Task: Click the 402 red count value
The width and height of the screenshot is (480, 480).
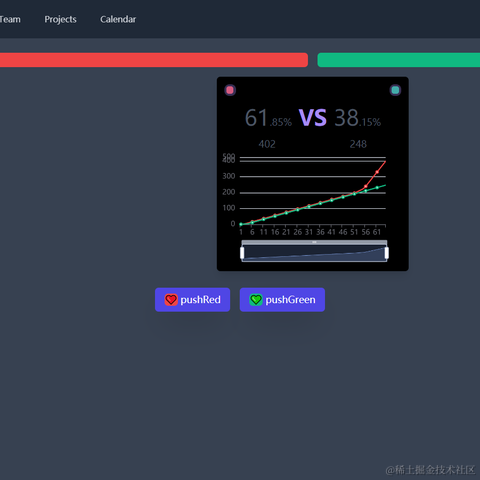Action: pyautogui.click(x=267, y=144)
